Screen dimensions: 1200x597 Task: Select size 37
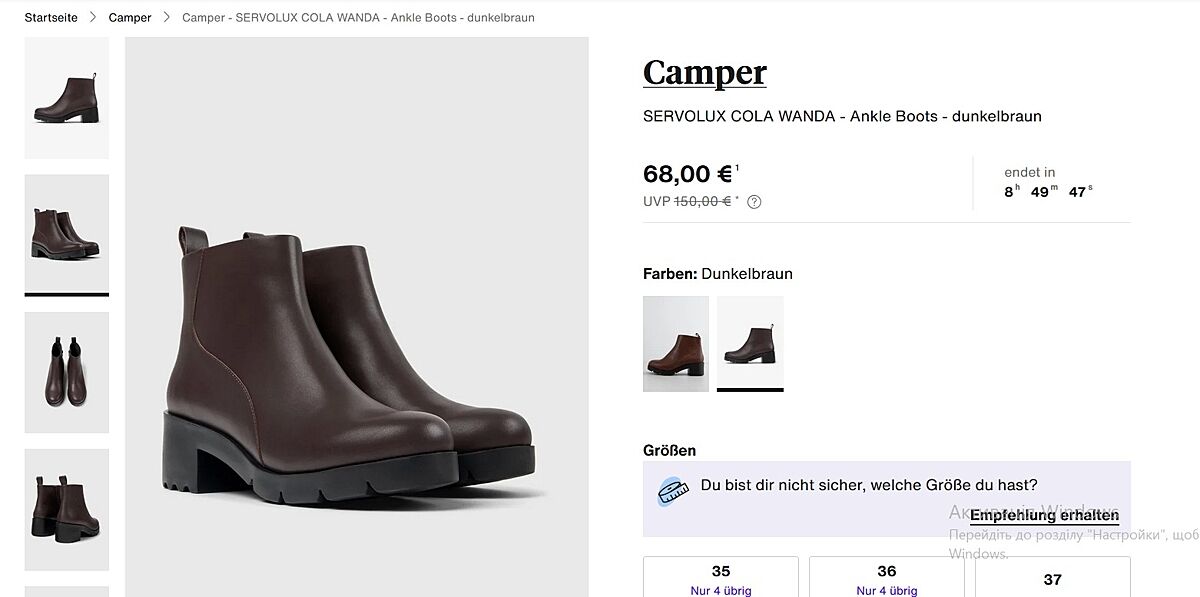click(x=1052, y=579)
